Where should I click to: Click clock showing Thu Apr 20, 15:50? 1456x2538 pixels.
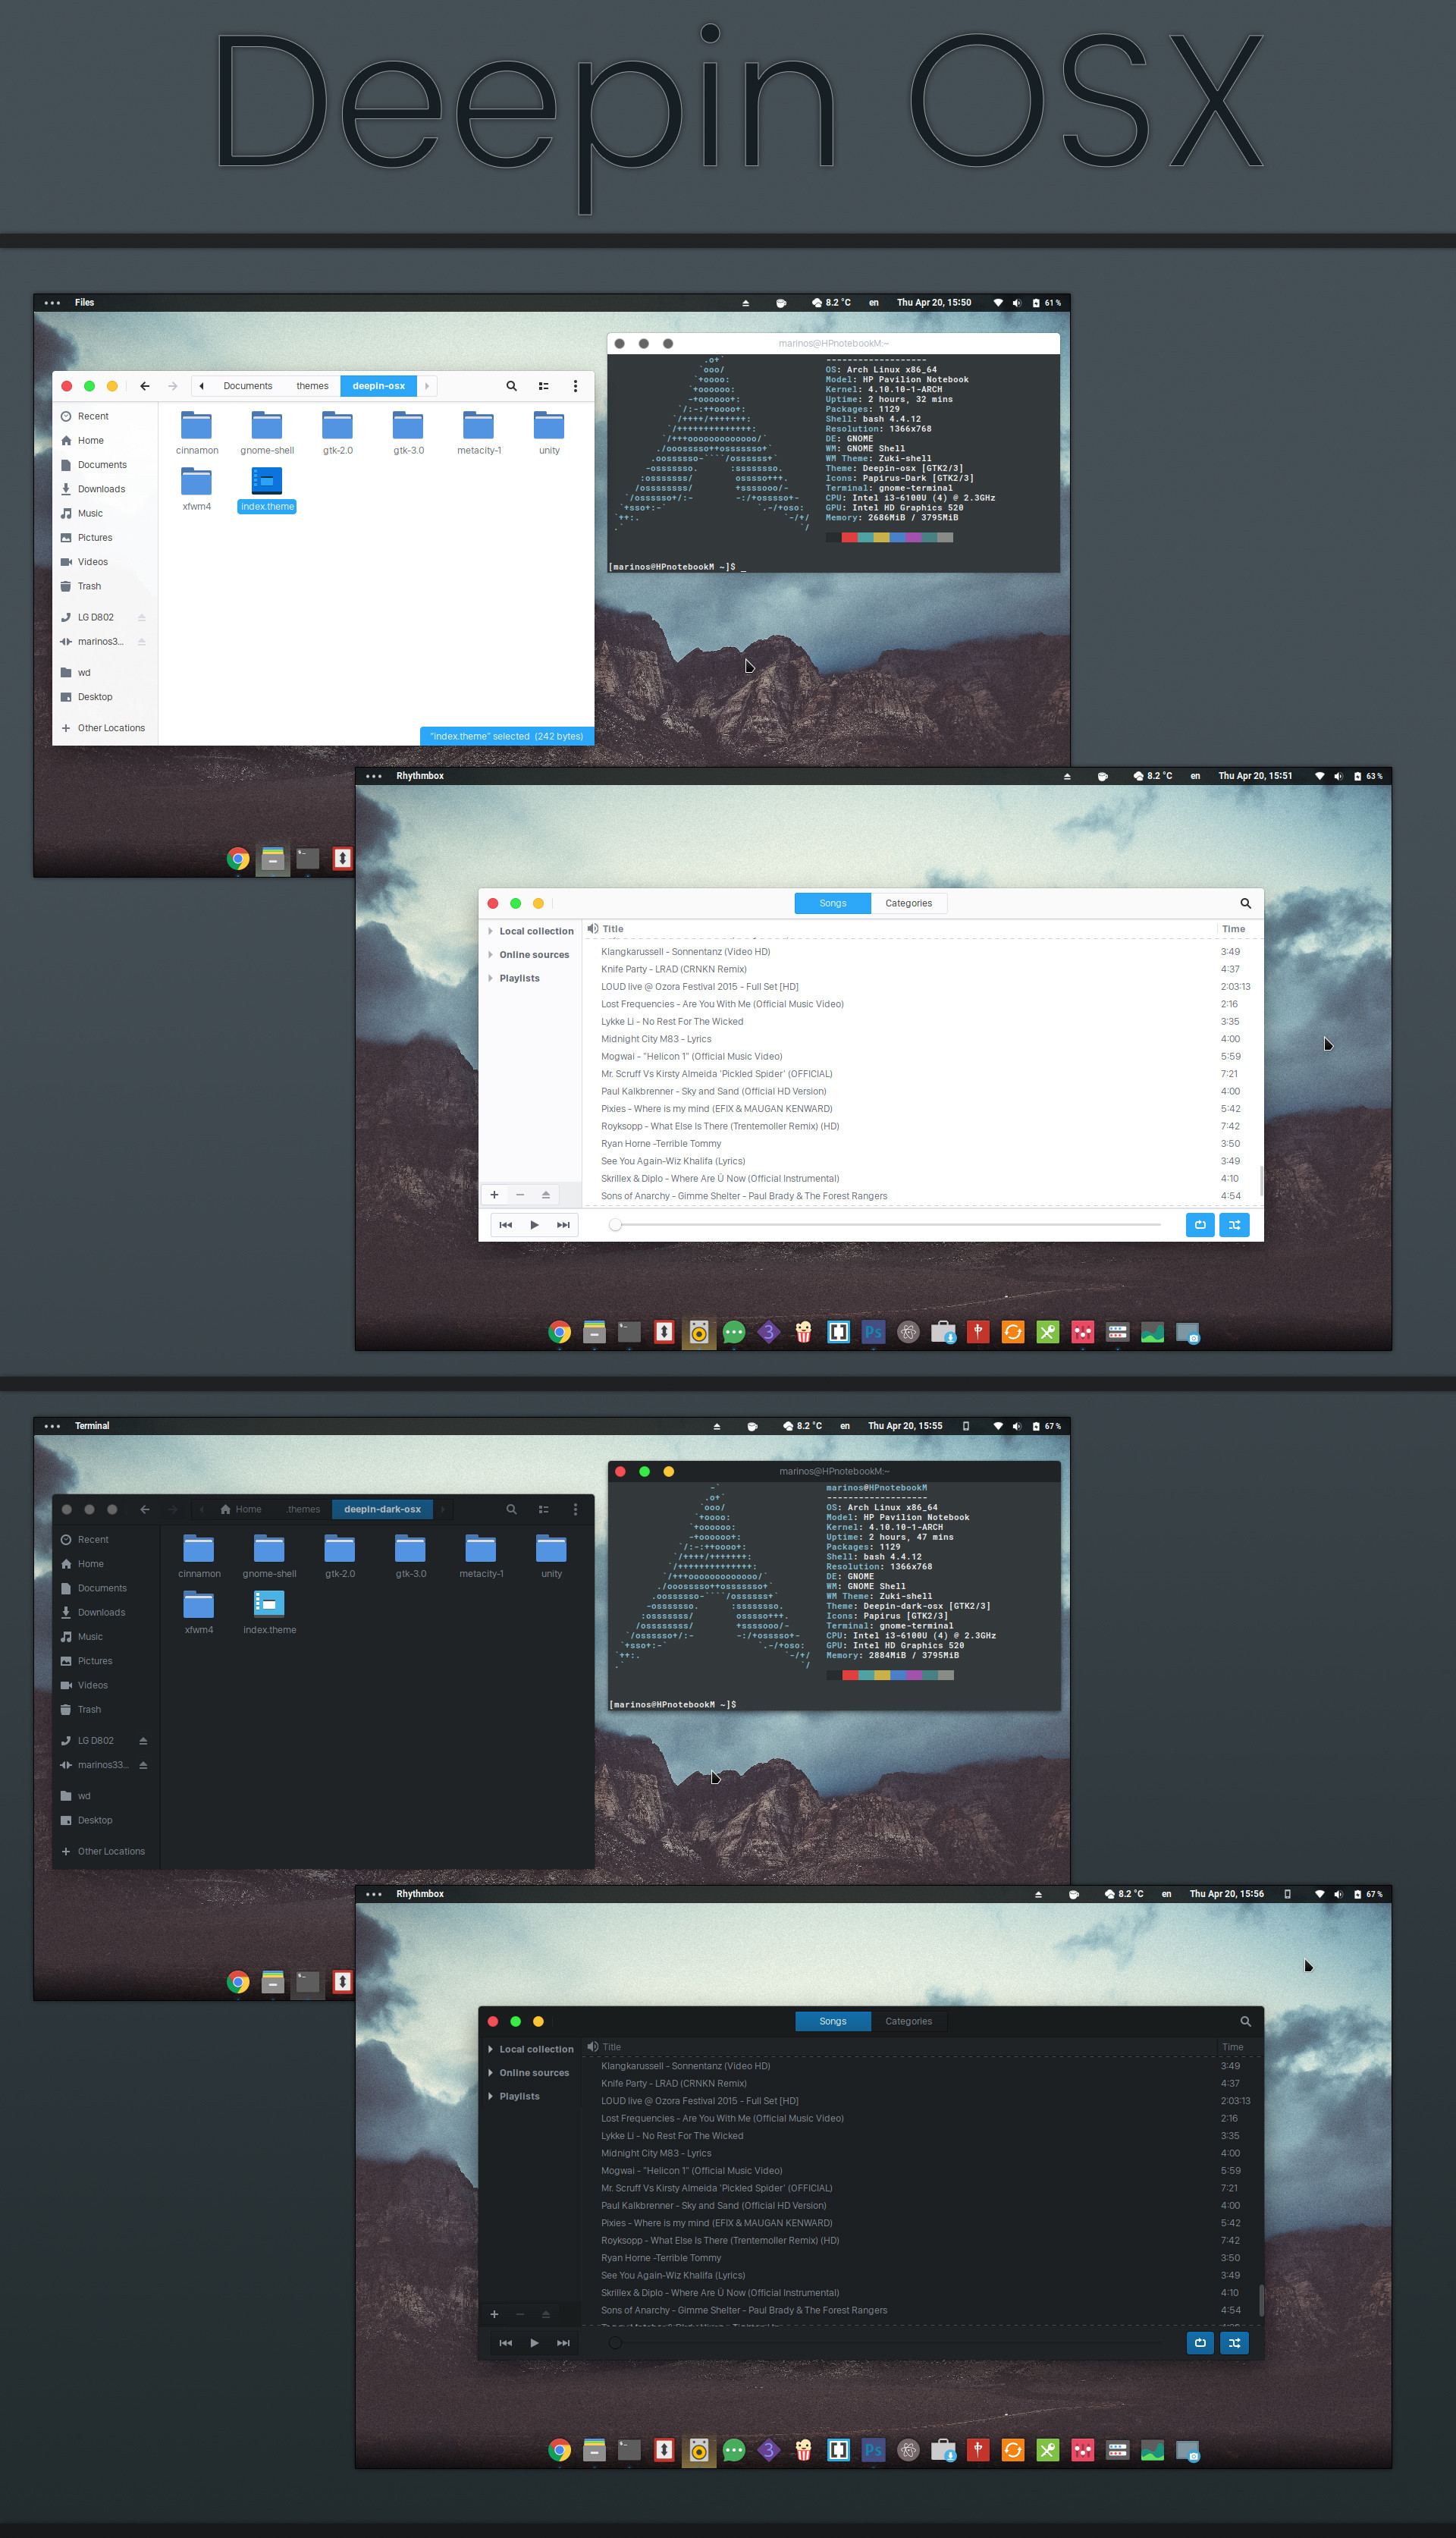934,303
